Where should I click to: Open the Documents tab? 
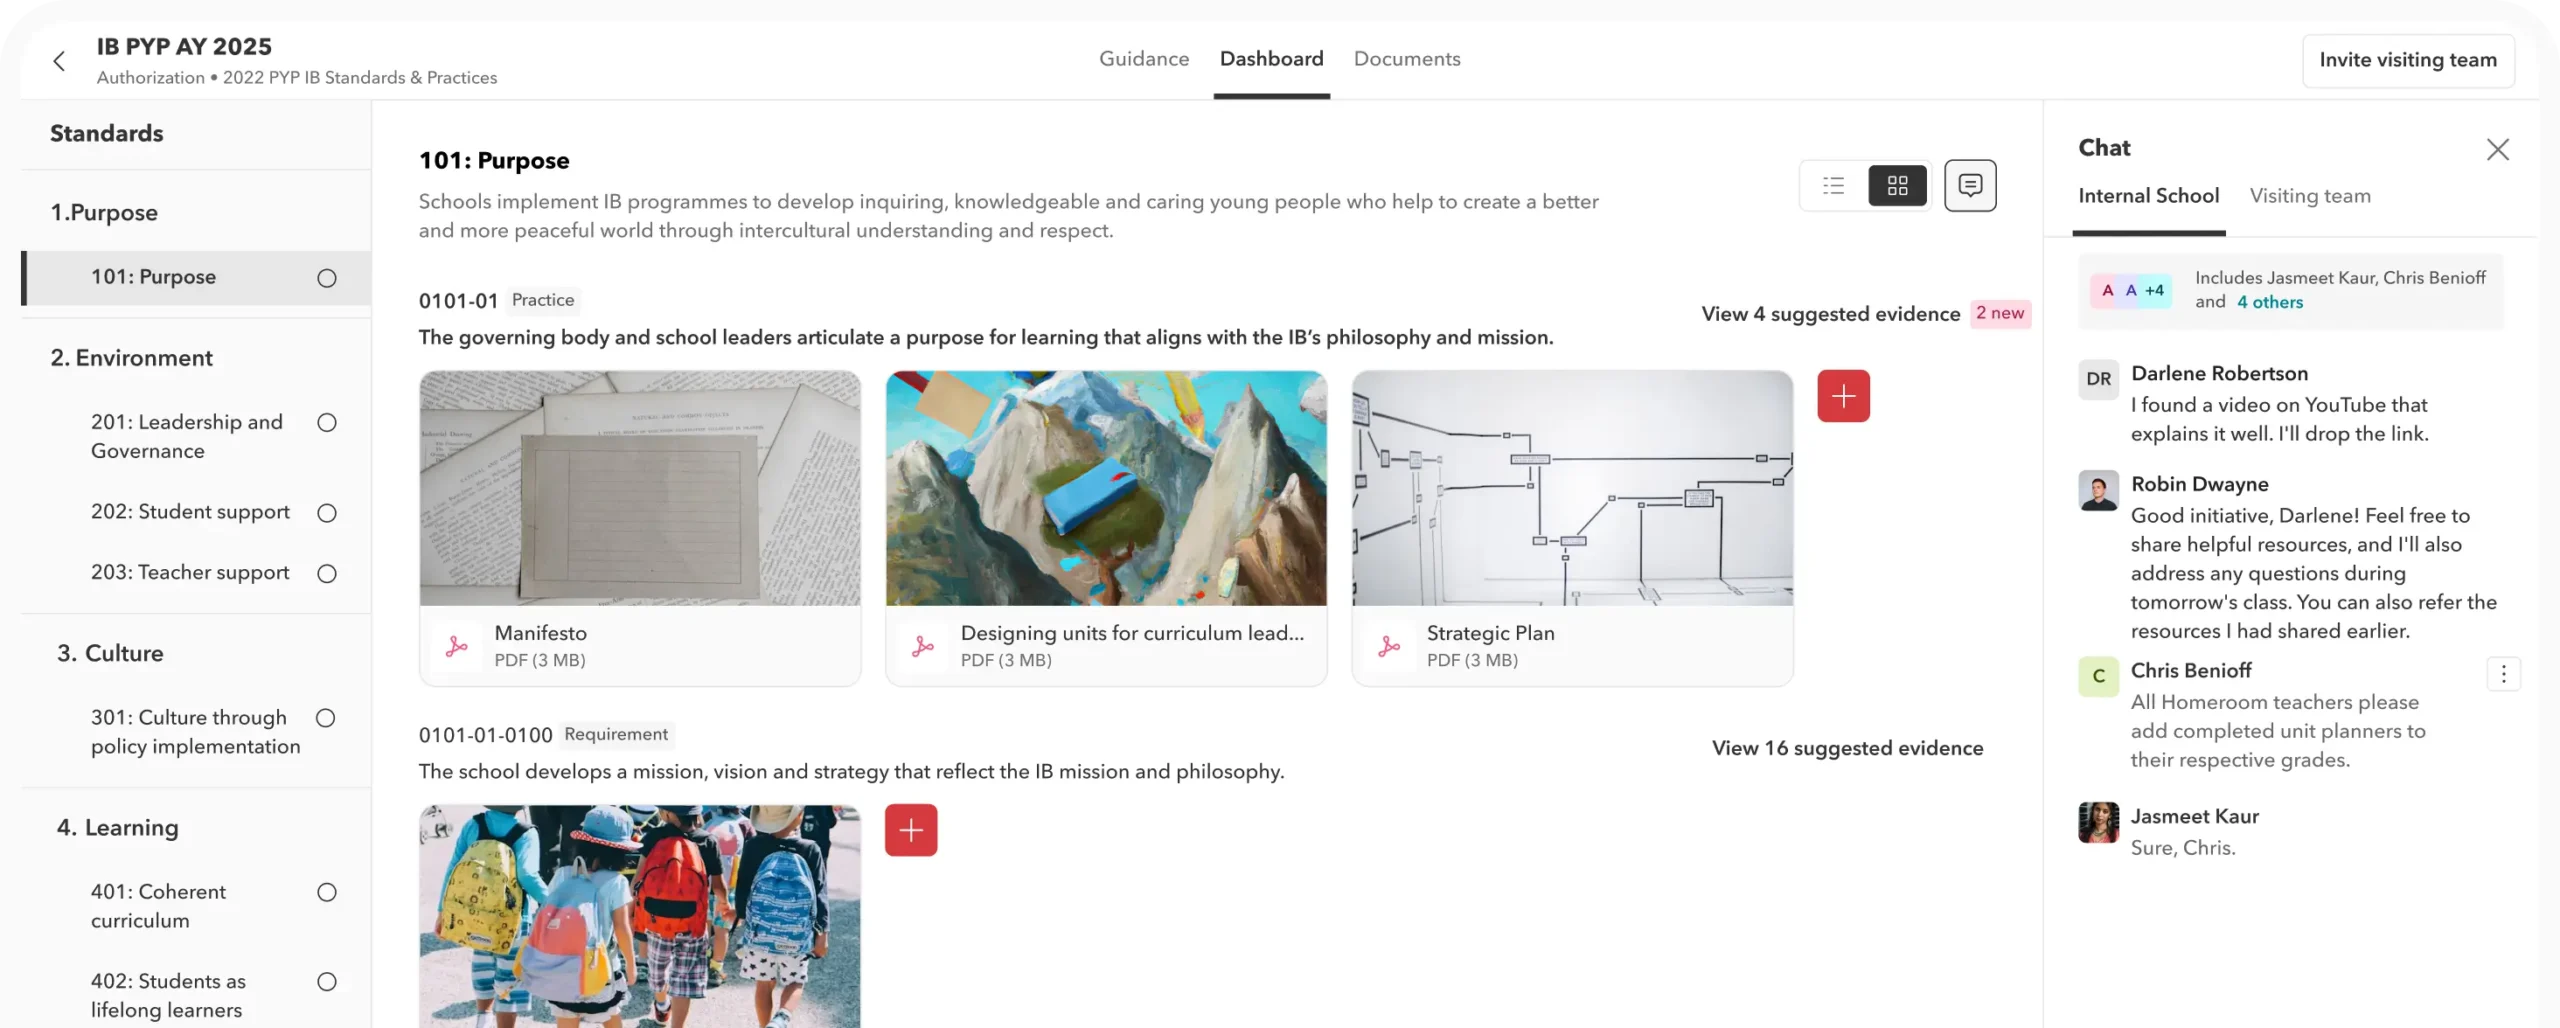(x=1406, y=59)
